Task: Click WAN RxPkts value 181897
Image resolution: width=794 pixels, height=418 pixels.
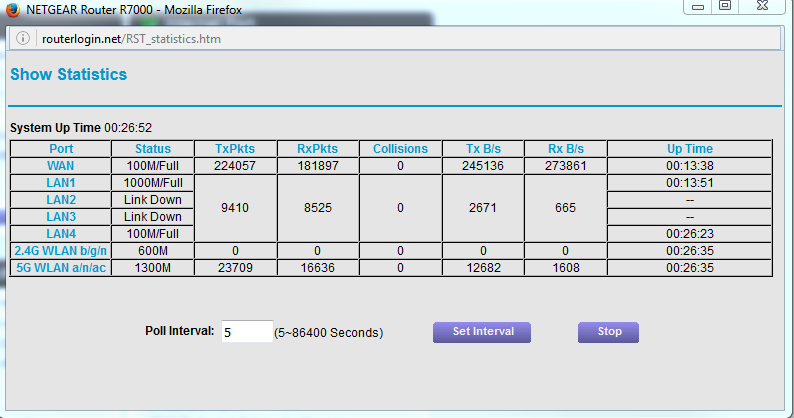Action: (317, 166)
